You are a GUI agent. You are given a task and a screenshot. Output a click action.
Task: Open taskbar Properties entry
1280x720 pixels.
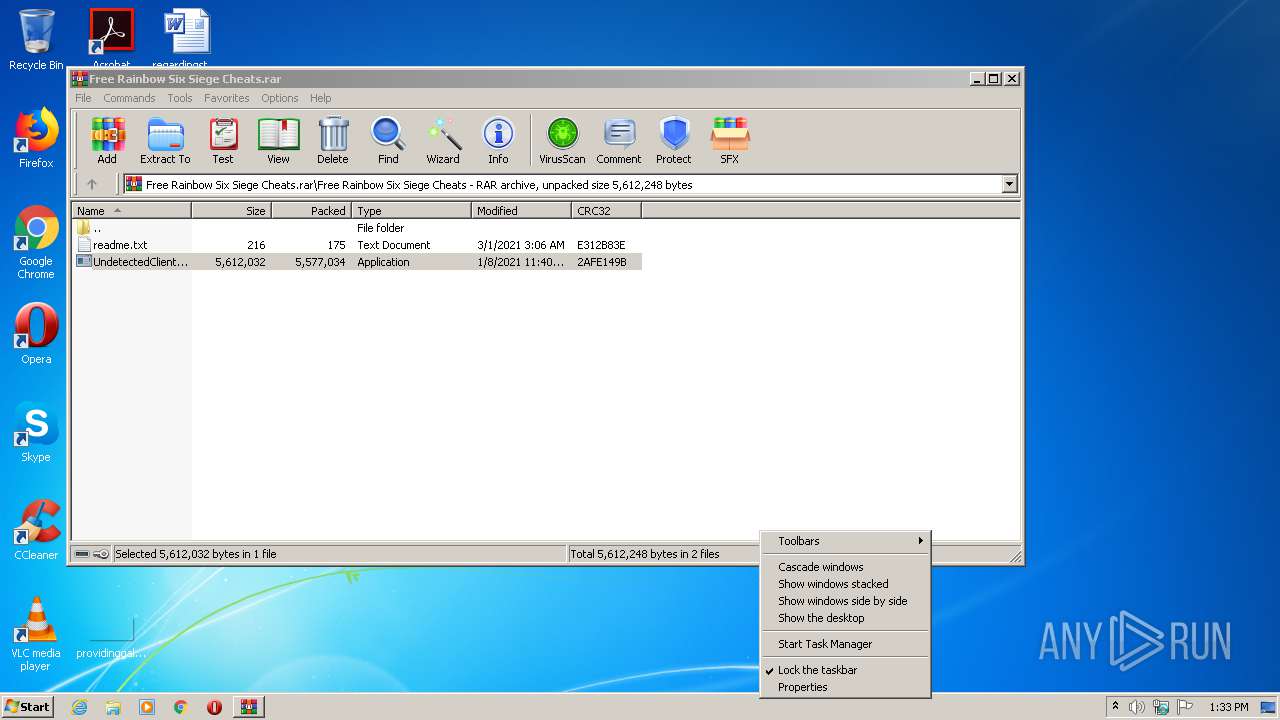point(845,687)
